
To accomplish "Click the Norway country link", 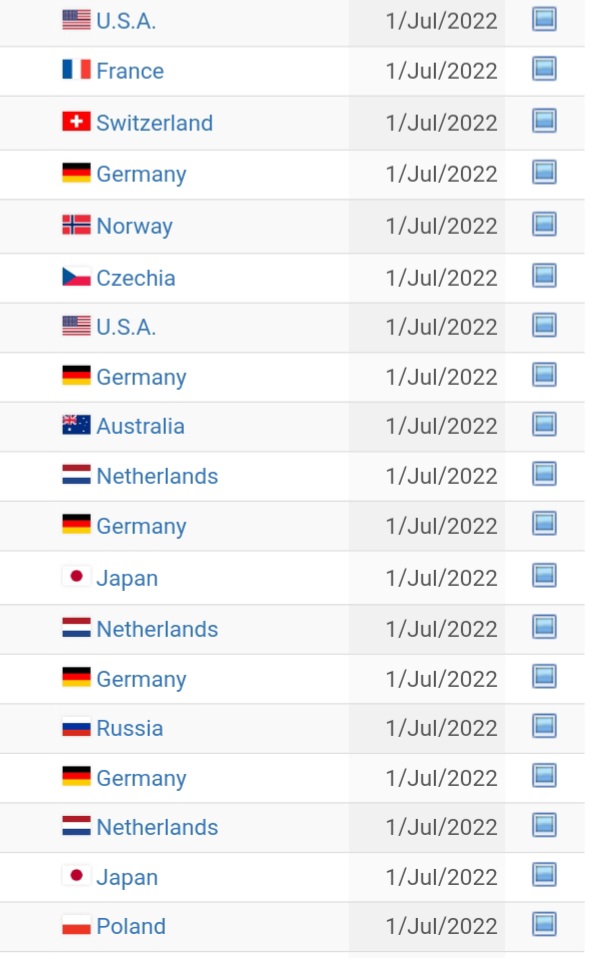I will tap(134, 226).
